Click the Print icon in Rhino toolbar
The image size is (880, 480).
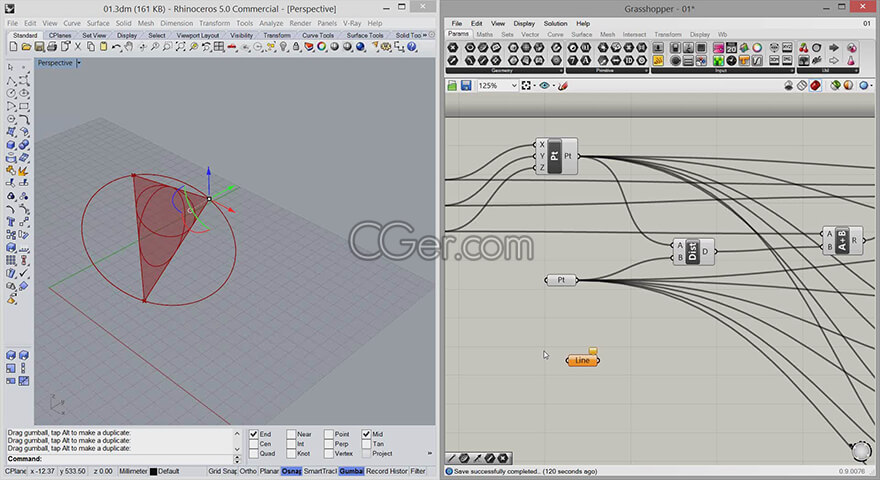pyautogui.click(x=52, y=47)
